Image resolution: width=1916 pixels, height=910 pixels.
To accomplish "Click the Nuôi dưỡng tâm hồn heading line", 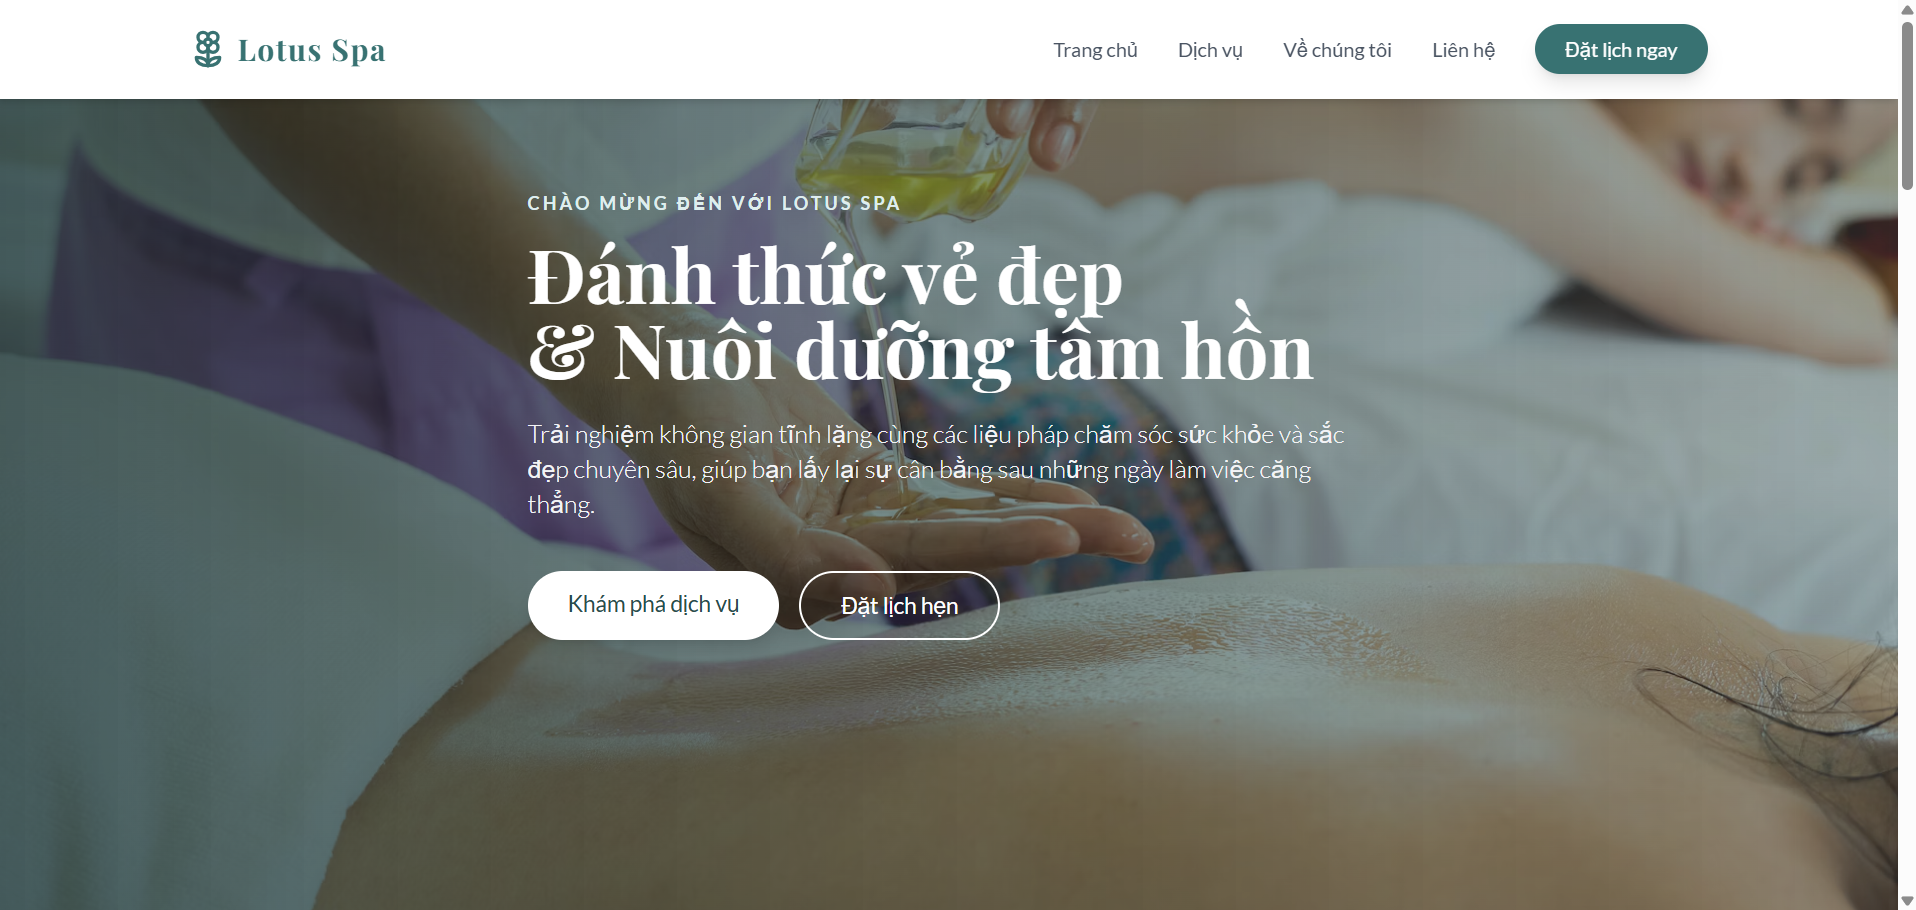I will pos(920,352).
